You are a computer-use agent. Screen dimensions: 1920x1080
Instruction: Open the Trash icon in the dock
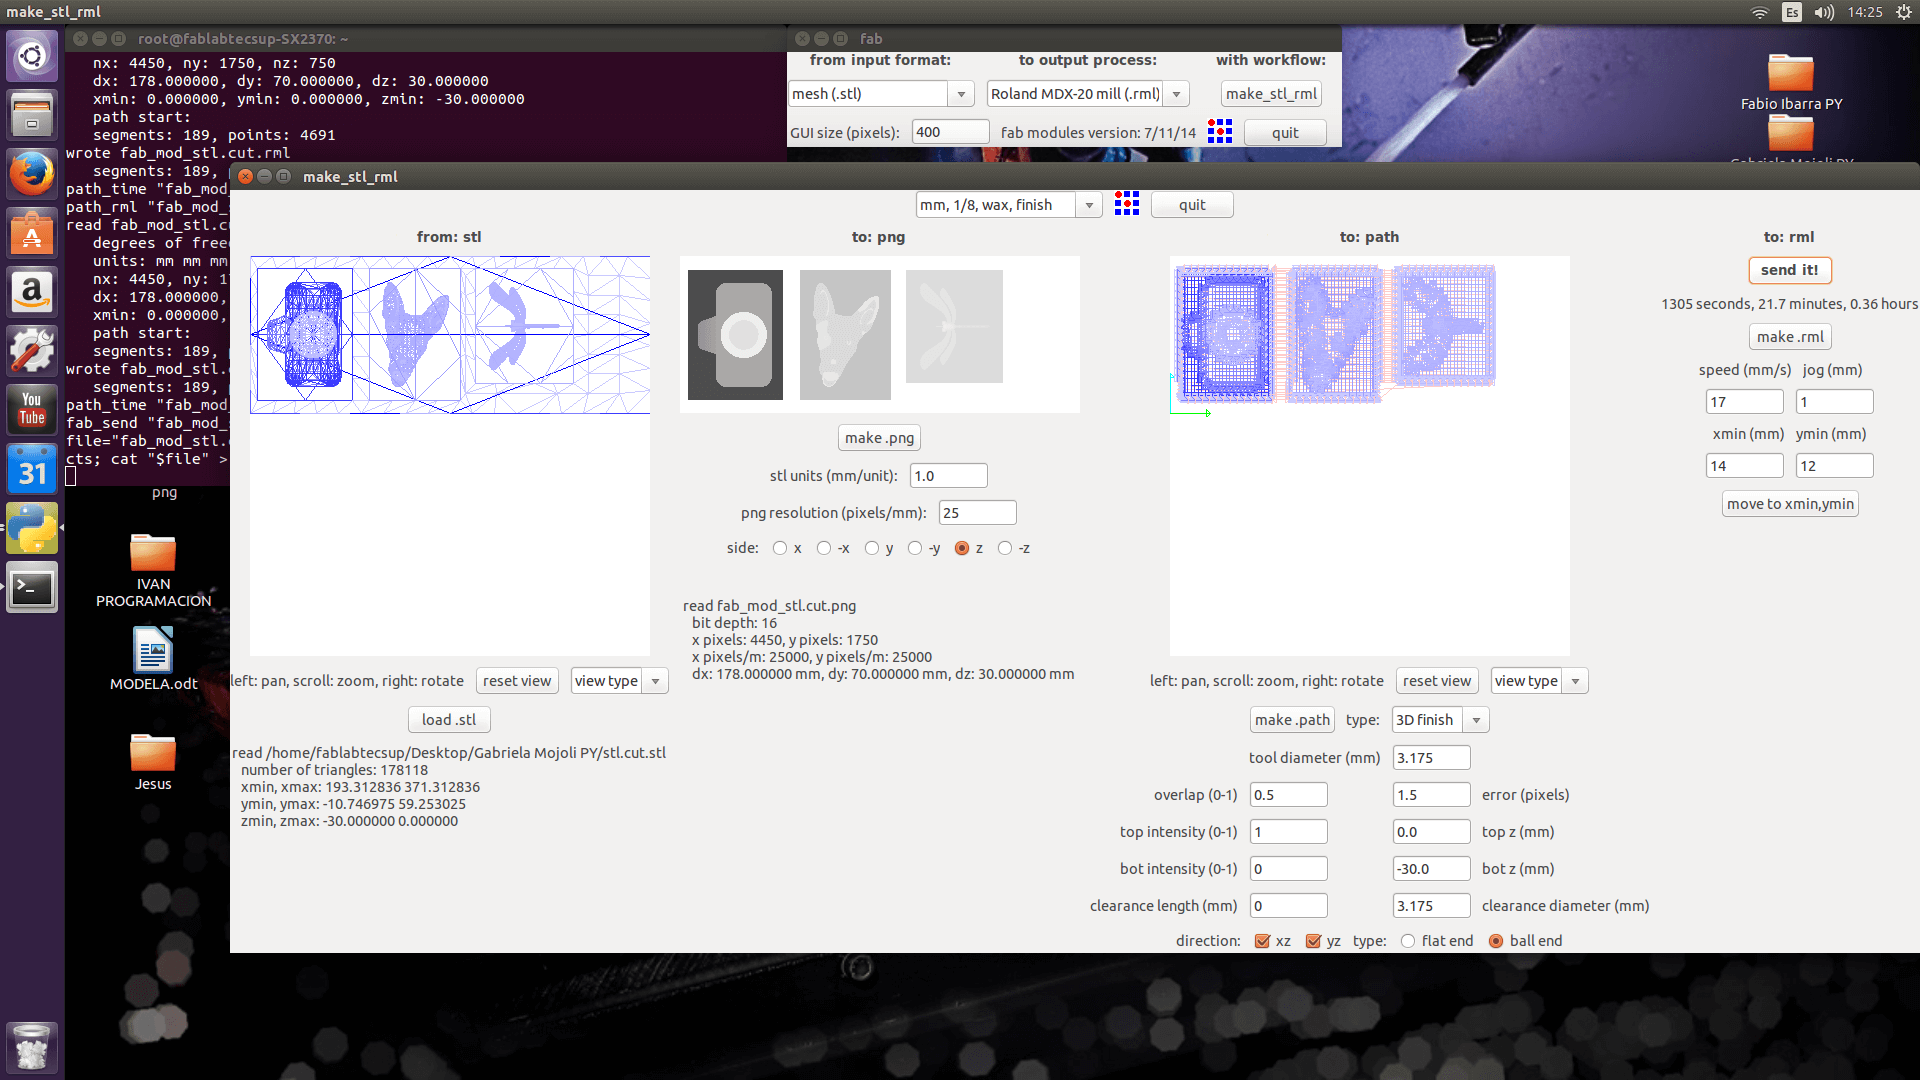pyautogui.click(x=32, y=1047)
